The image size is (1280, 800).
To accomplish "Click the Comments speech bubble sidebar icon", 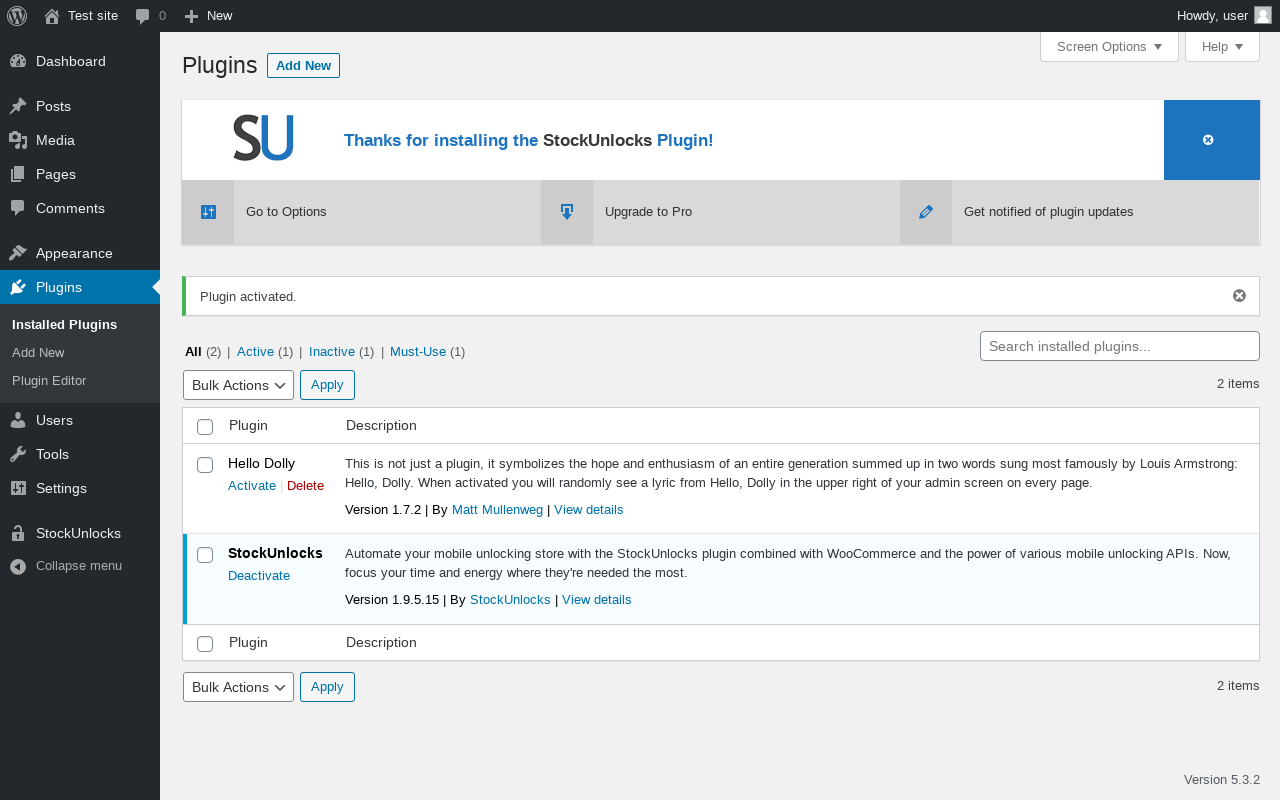I will pyautogui.click(x=18, y=208).
